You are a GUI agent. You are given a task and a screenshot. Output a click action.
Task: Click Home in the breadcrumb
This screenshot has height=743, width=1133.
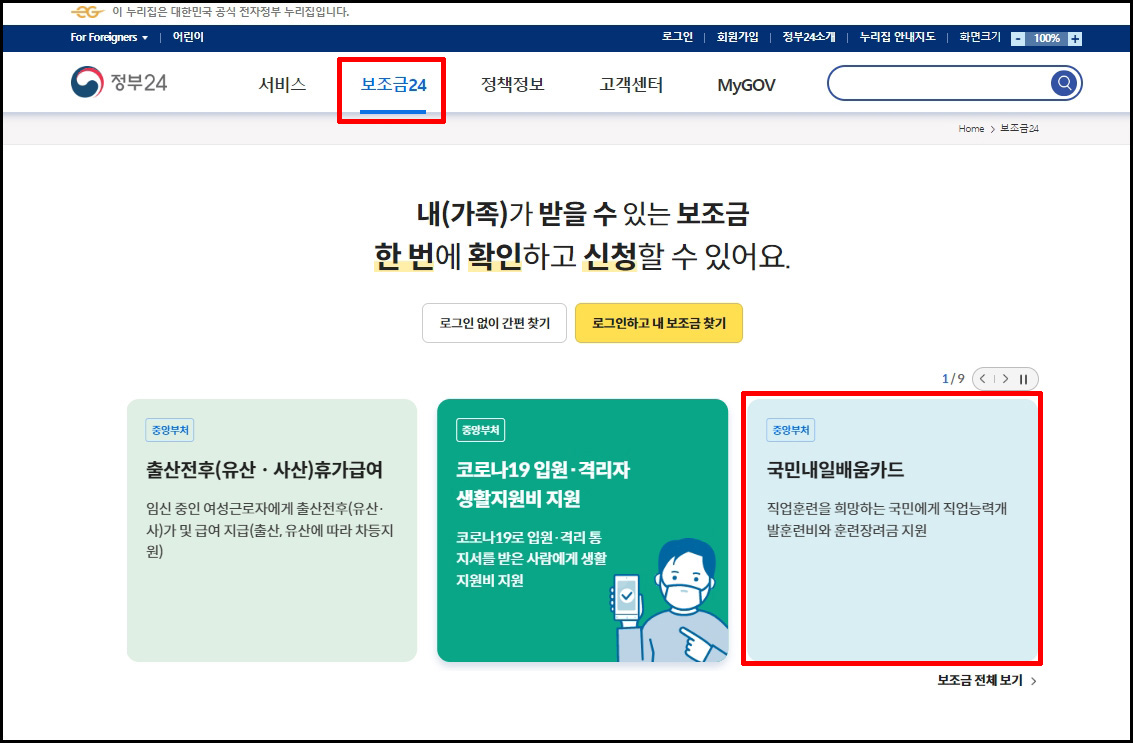tap(970, 129)
